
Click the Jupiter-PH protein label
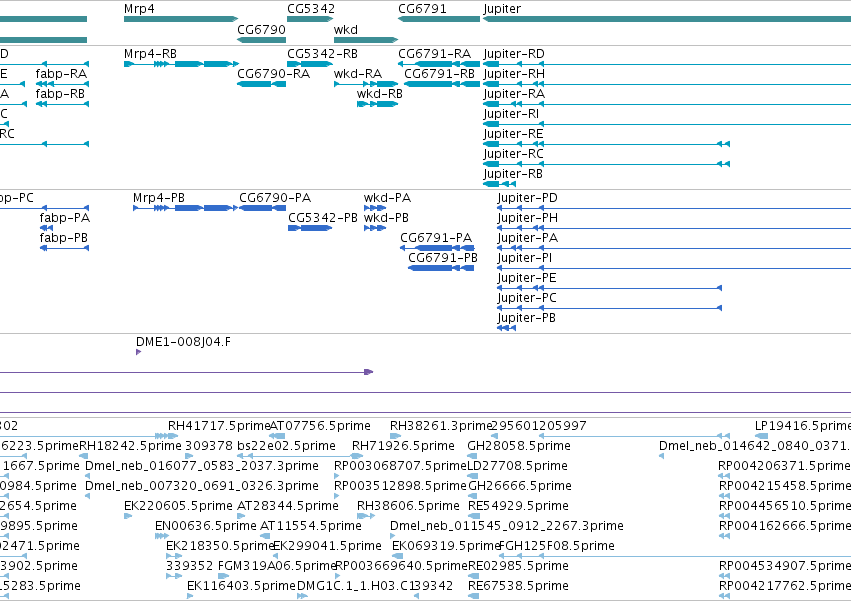point(528,218)
